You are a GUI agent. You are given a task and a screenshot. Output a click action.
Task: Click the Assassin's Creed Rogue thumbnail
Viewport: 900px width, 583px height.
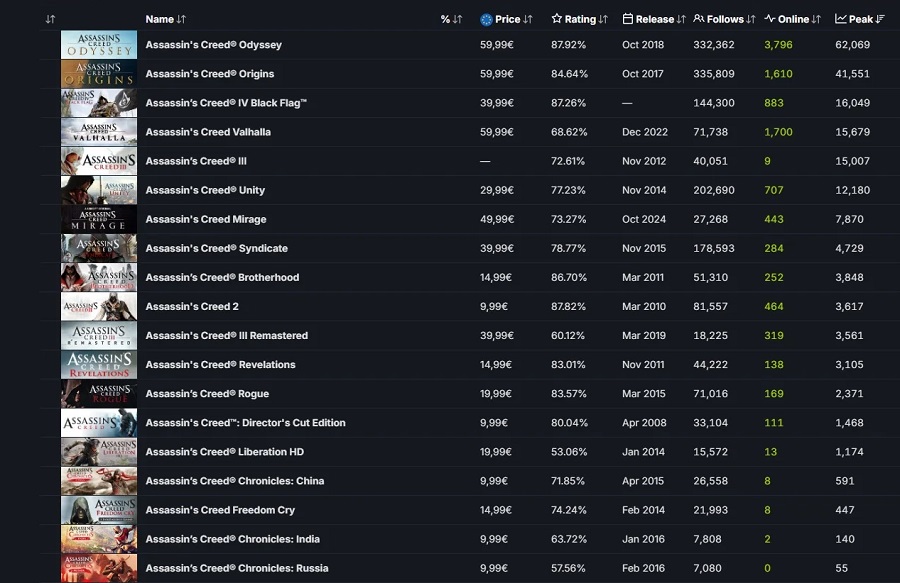tap(99, 394)
